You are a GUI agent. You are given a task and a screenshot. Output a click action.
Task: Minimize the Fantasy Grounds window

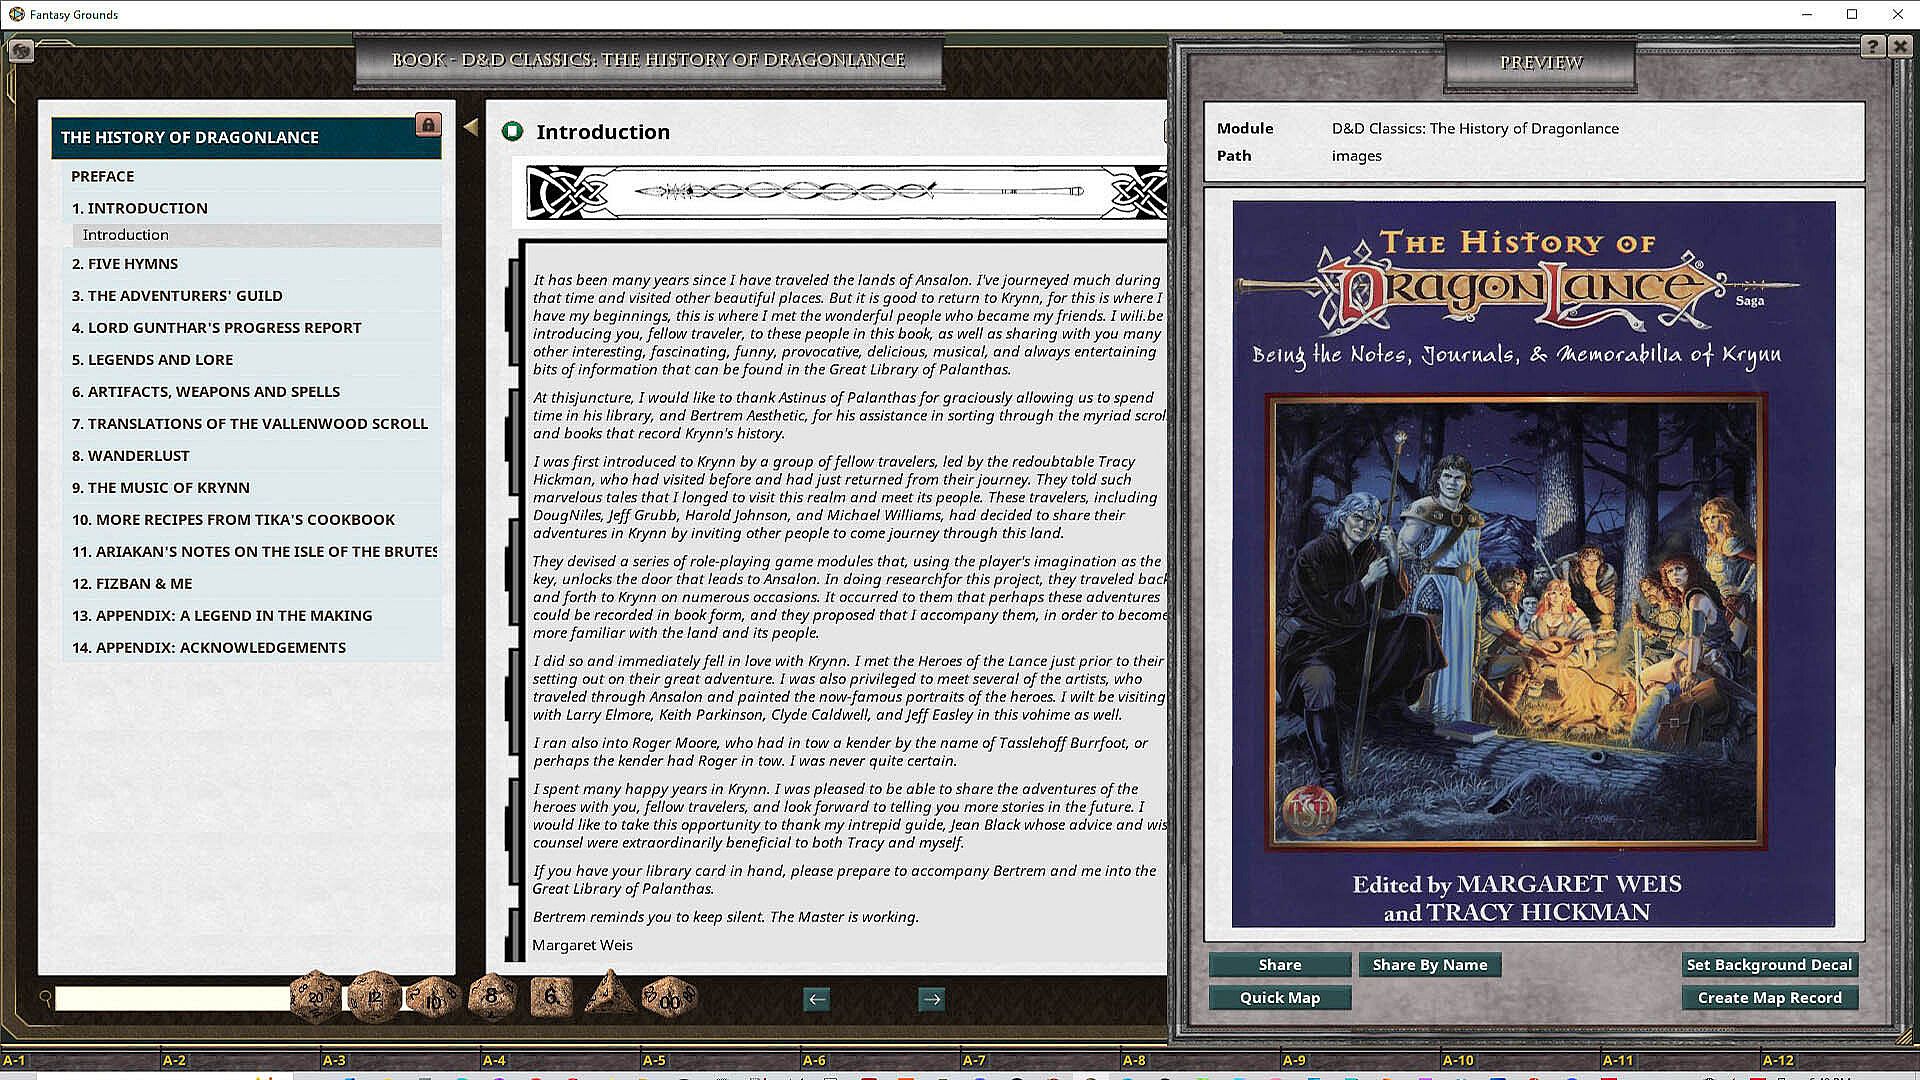1807,14
